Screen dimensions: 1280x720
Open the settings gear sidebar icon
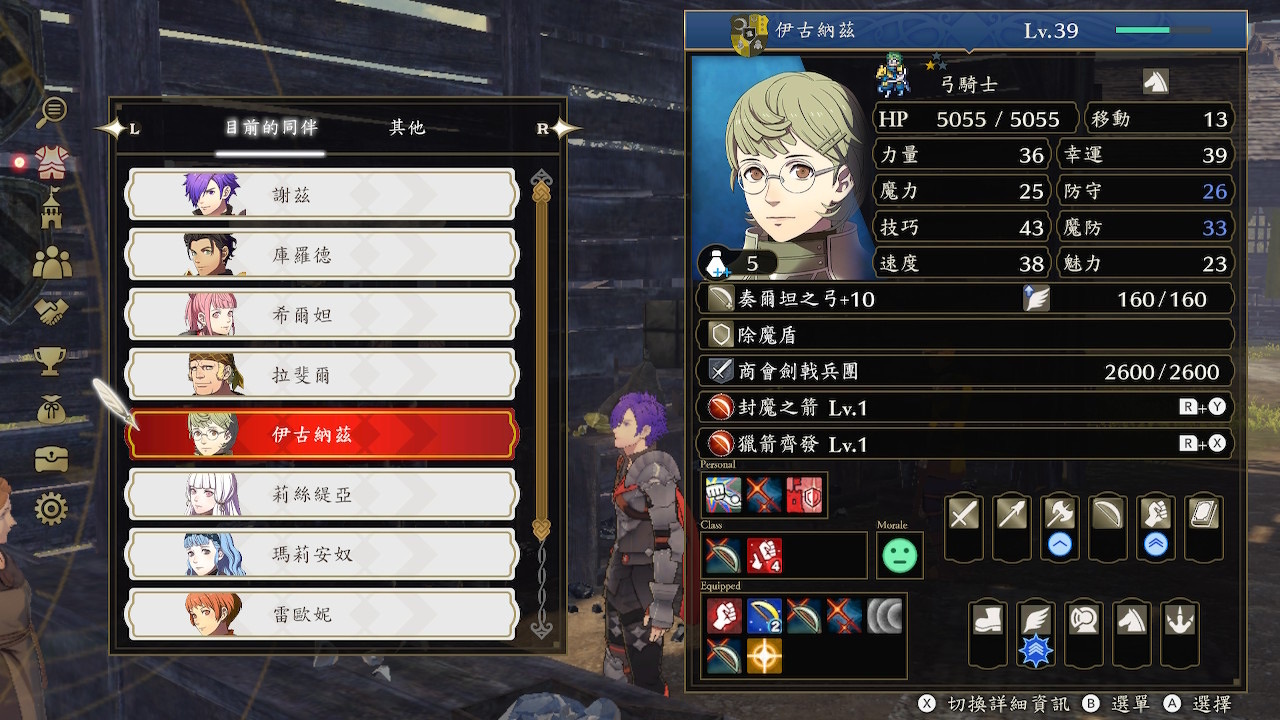tap(51, 509)
